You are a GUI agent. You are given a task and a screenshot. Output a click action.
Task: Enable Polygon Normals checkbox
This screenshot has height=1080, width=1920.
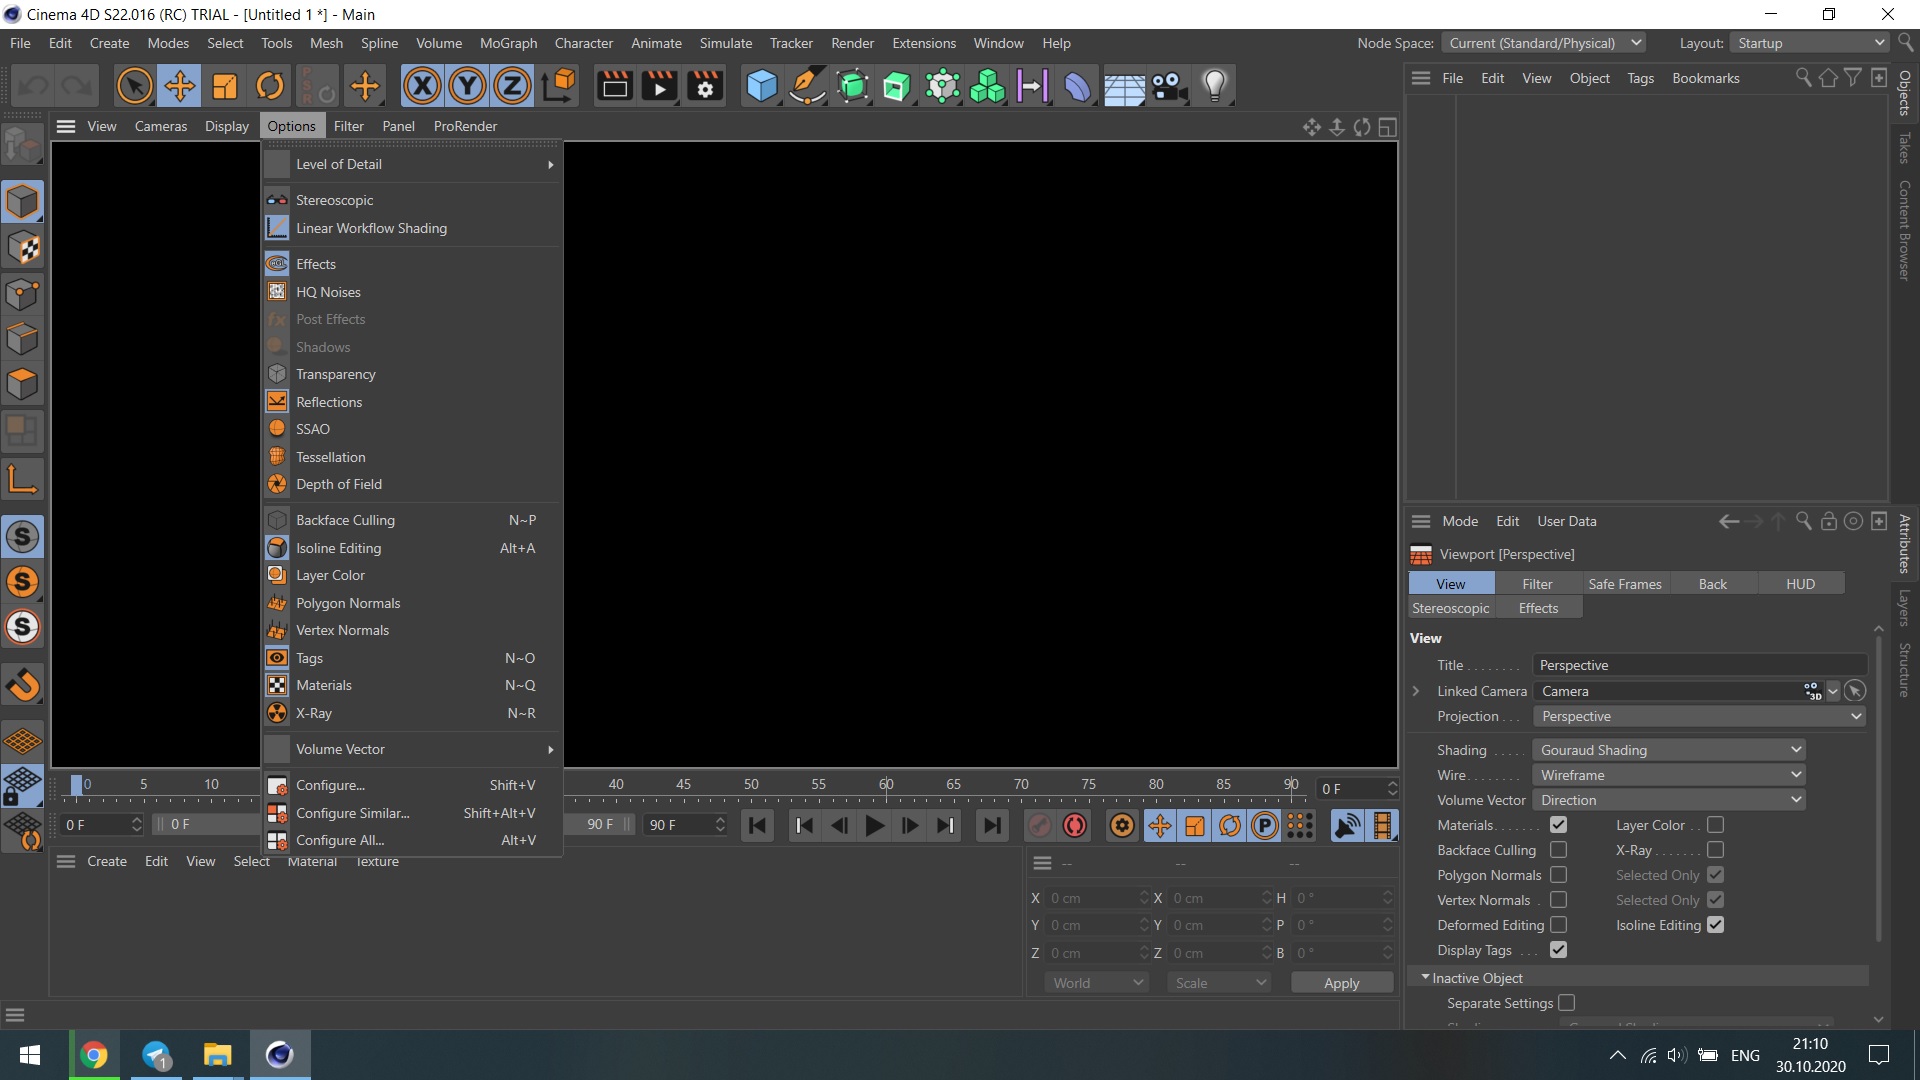(x=1558, y=875)
